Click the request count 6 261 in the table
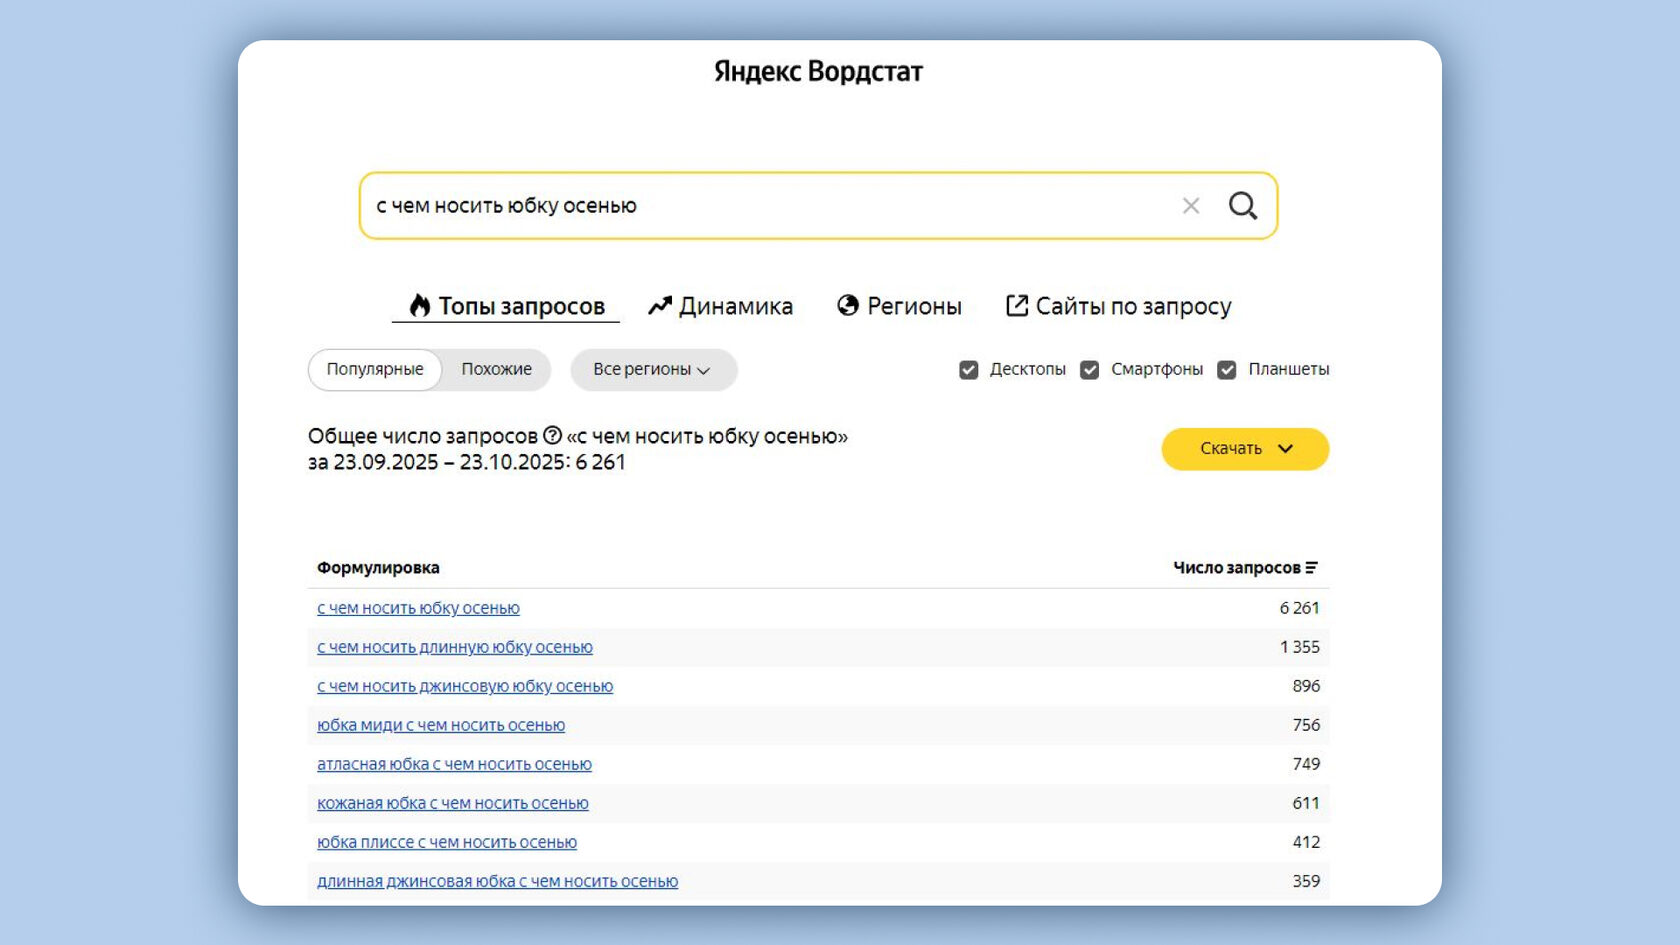The height and width of the screenshot is (945, 1680). [1300, 608]
